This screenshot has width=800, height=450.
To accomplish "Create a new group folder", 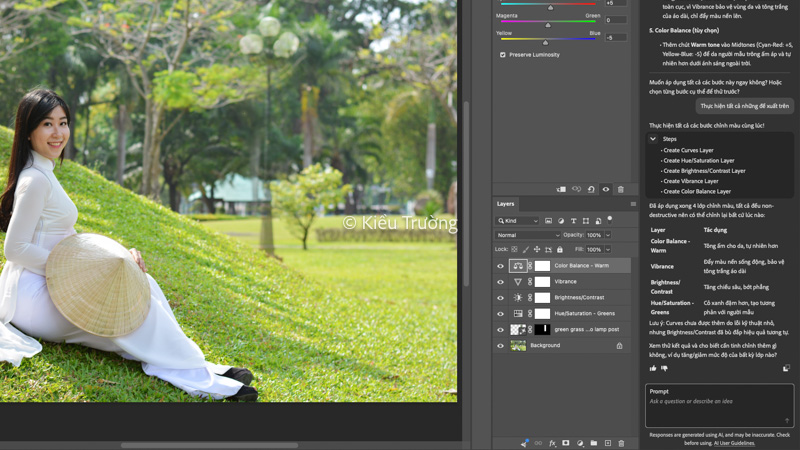I will [x=593, y=443].
